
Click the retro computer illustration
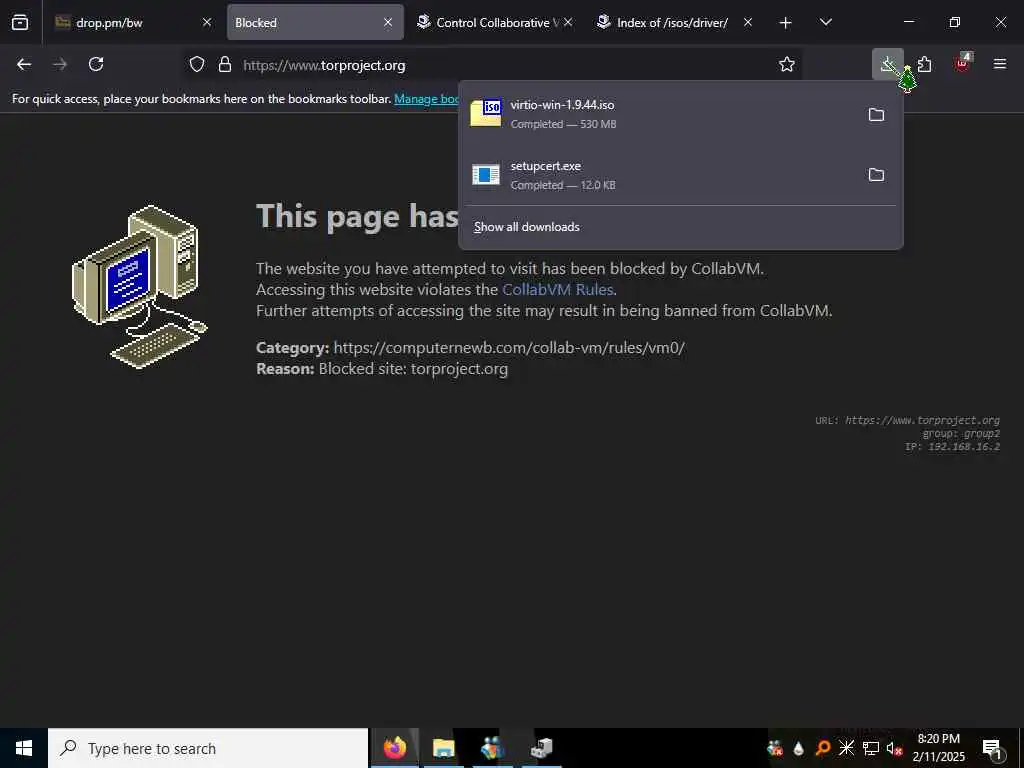click(x=140, y=287)
